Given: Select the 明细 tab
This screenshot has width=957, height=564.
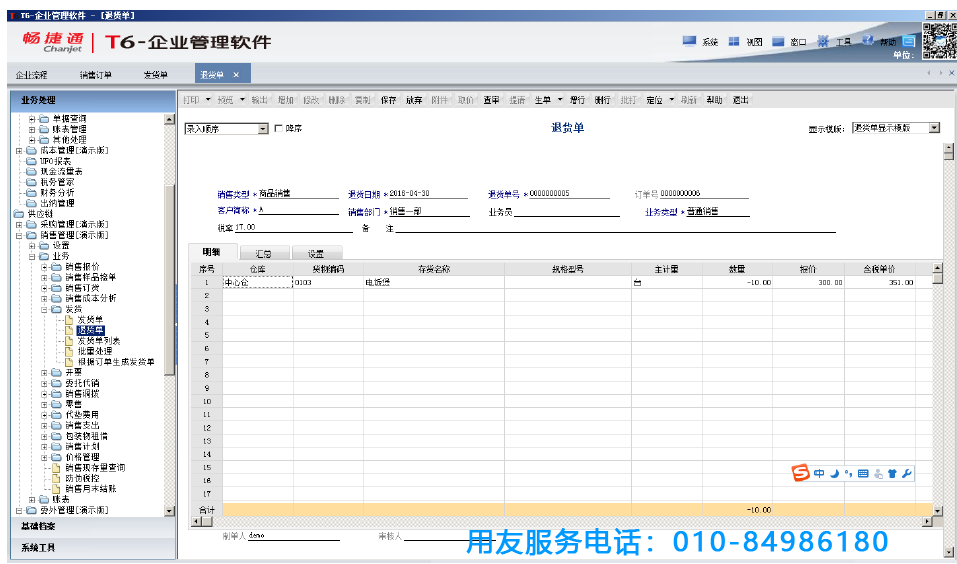Looking at the screenshot, I should (x=212, y=252).
